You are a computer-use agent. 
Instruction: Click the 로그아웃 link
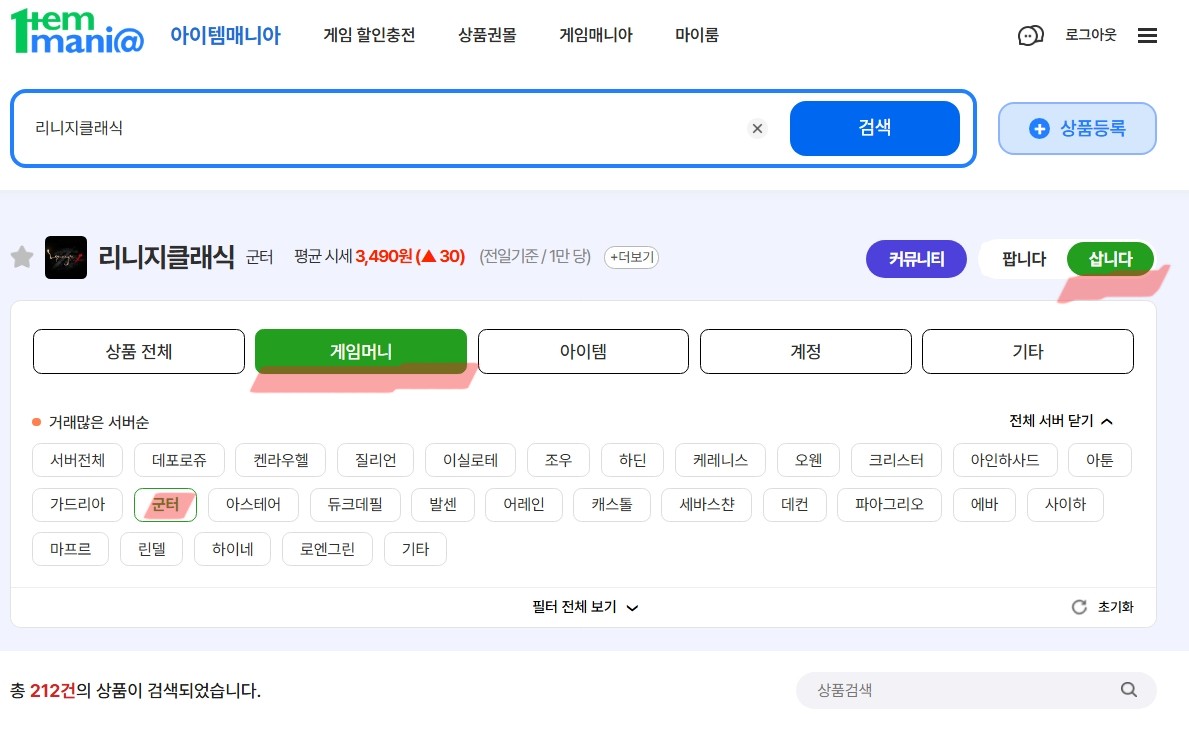pos(1090,35)
